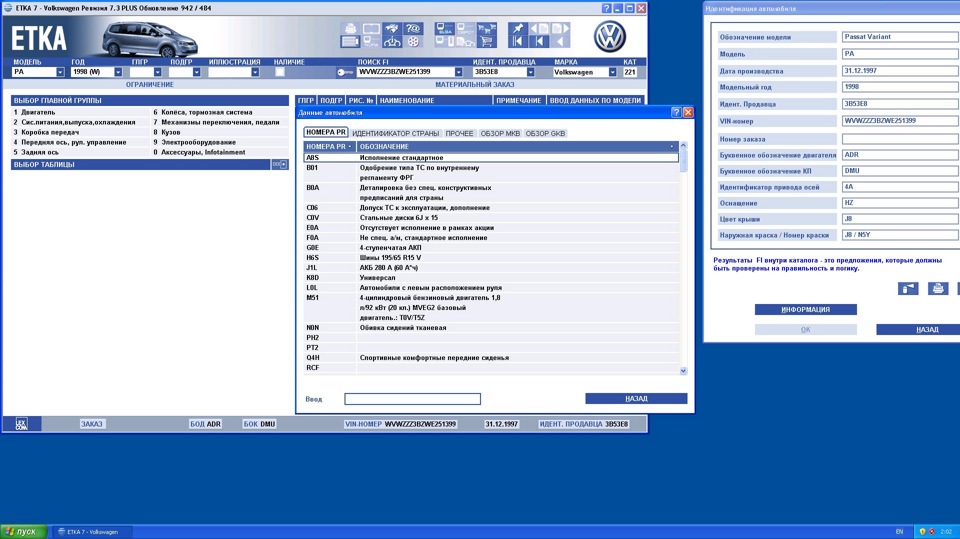
Task: Select the K8D Универсал row
Action: click(491, 277)
